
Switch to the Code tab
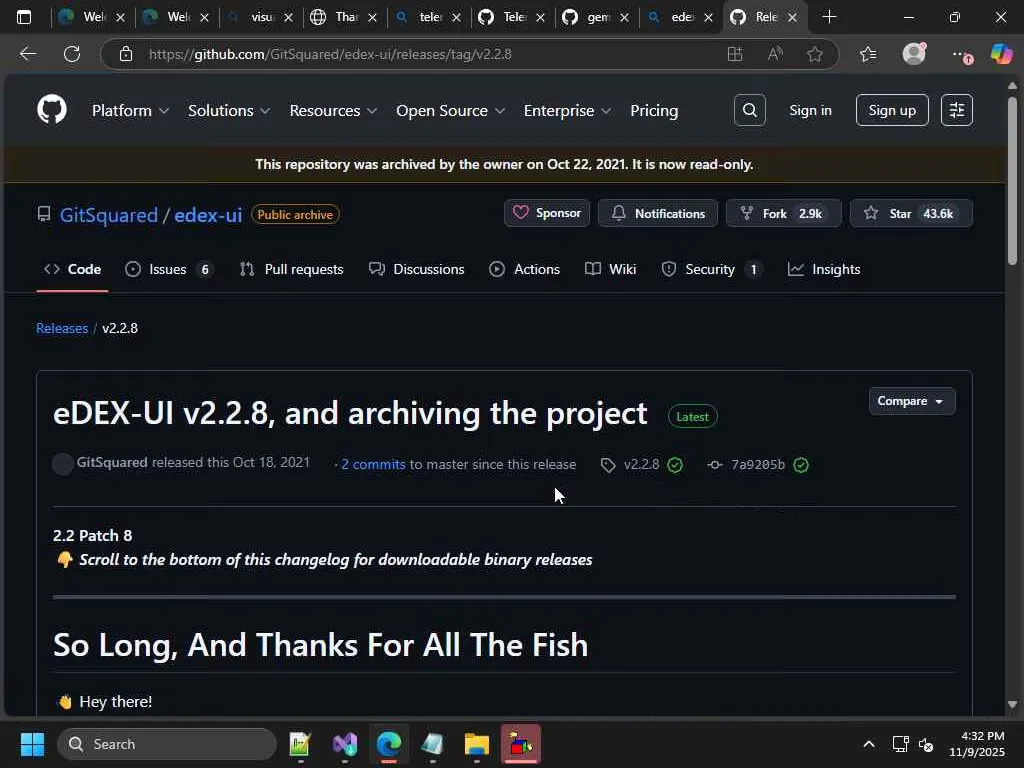pyautogui.click(x=72, y=269)
